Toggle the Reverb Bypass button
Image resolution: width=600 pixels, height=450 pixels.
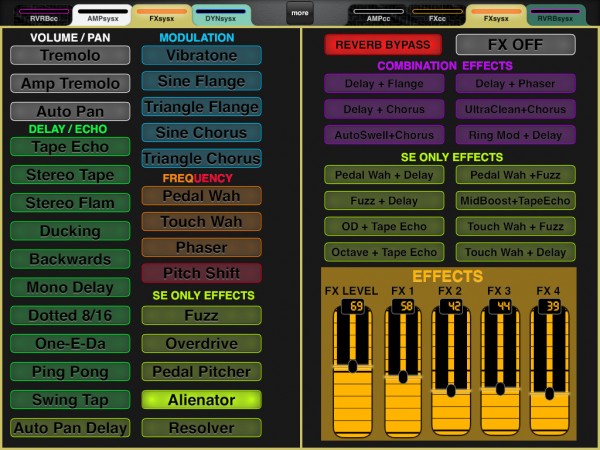point(383,45)
